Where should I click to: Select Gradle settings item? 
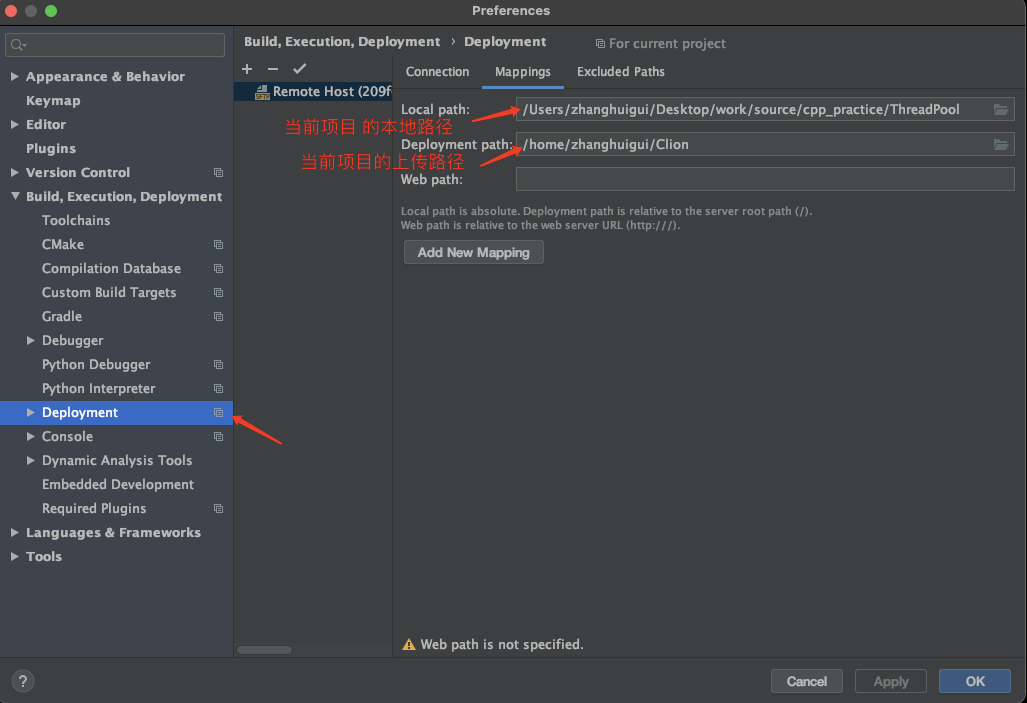62,316
